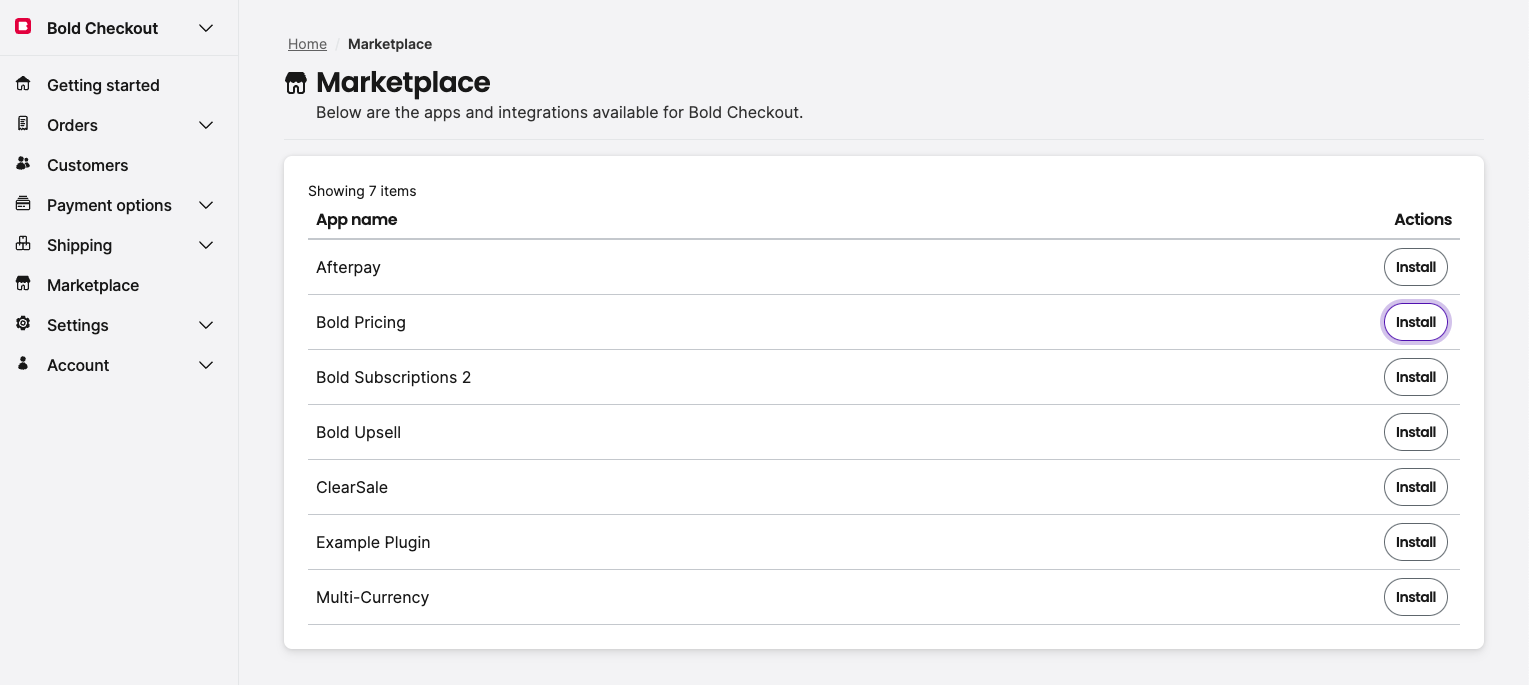Click the Payment options card icon

[x=22, y=204]
